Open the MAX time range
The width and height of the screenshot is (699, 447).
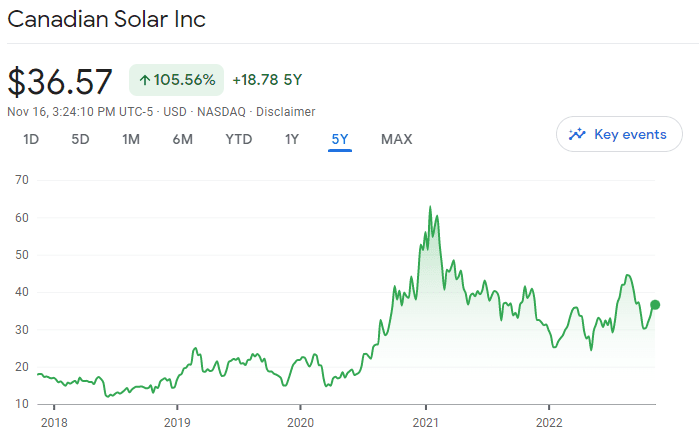coord(396,139)
